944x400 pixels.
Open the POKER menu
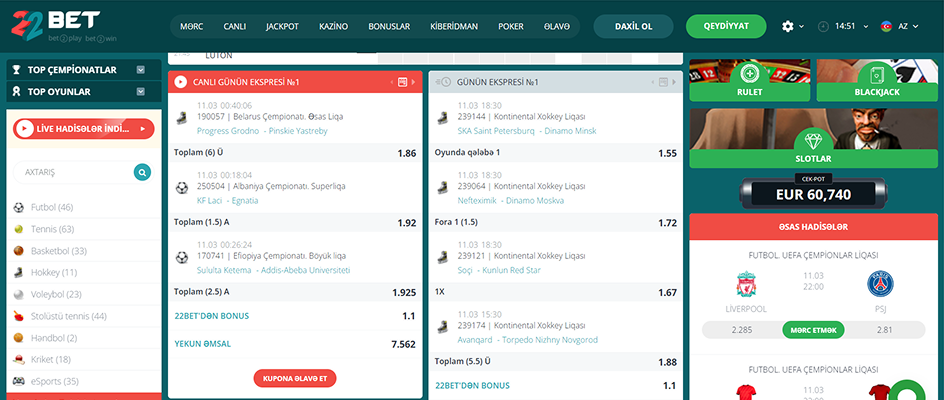click(511, 27)
